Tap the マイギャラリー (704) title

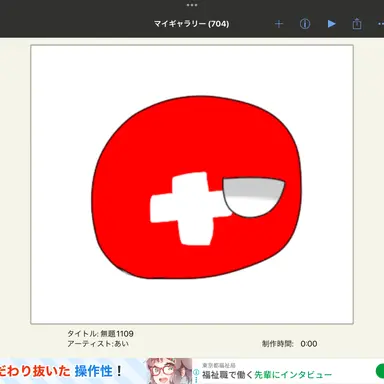[x=191, y=24]
